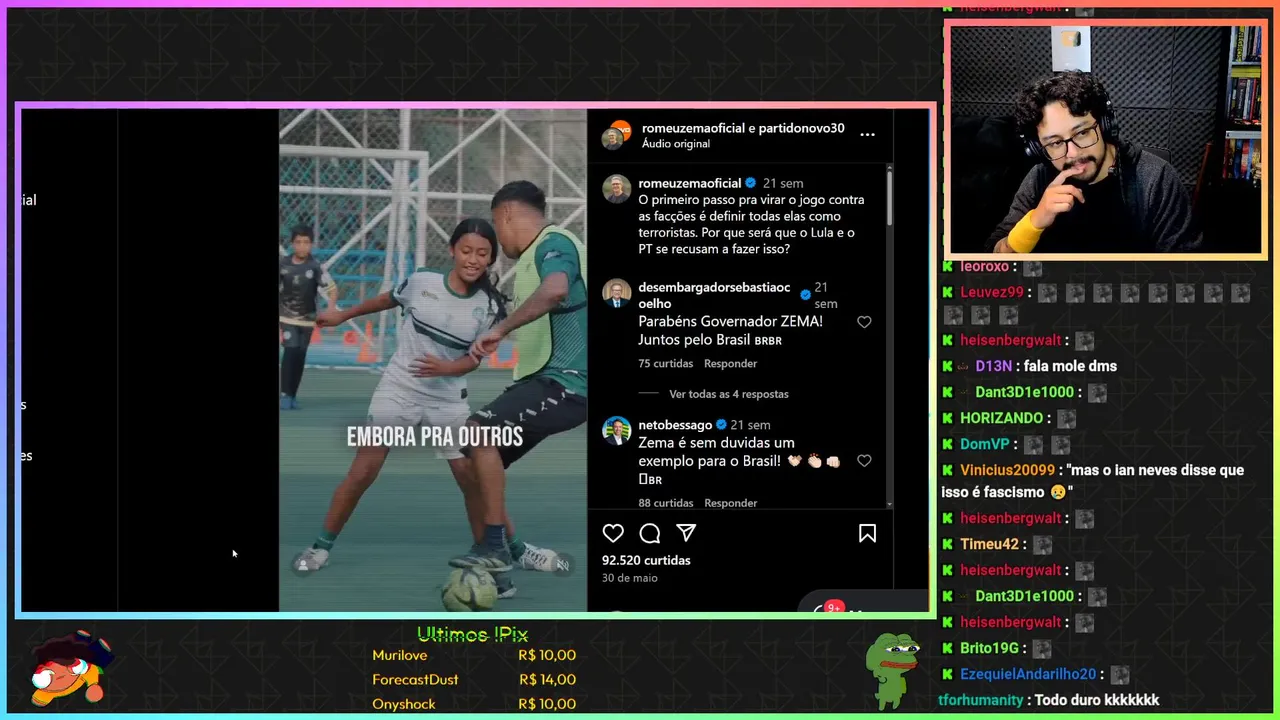
Task: Select chat user Brito19G
Action: tap(989, 648)
